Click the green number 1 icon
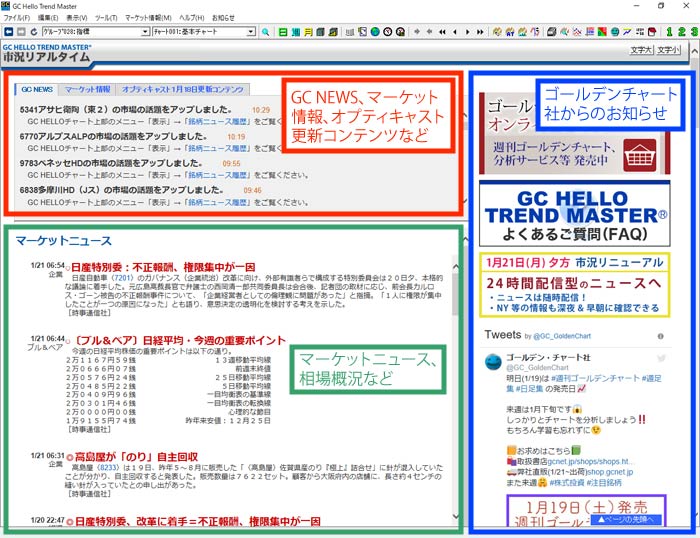The image size is (700, 538). tap(669, 32)
